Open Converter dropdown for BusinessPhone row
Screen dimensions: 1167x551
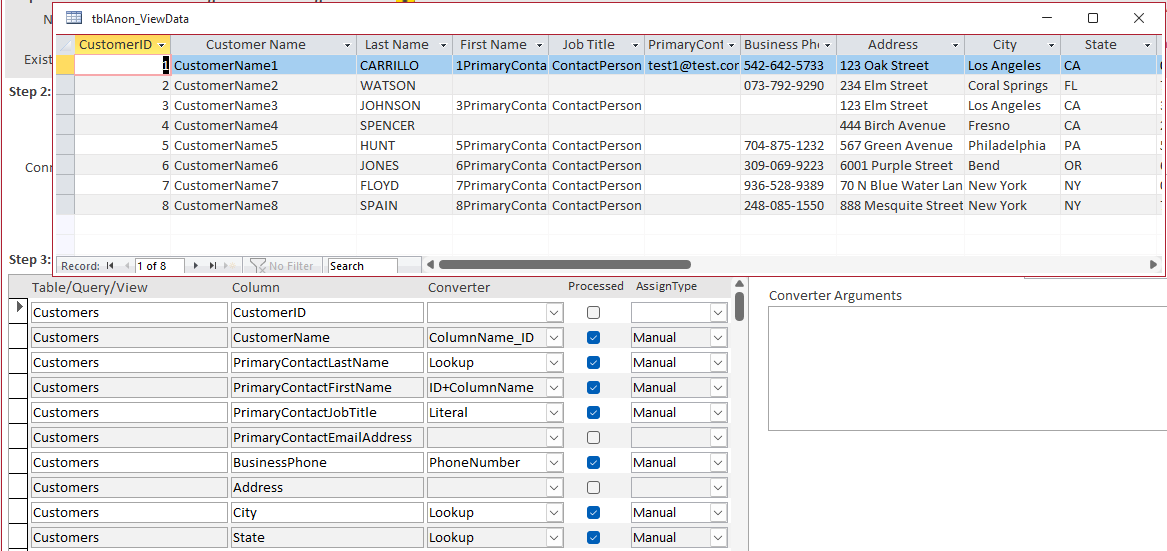554,462
